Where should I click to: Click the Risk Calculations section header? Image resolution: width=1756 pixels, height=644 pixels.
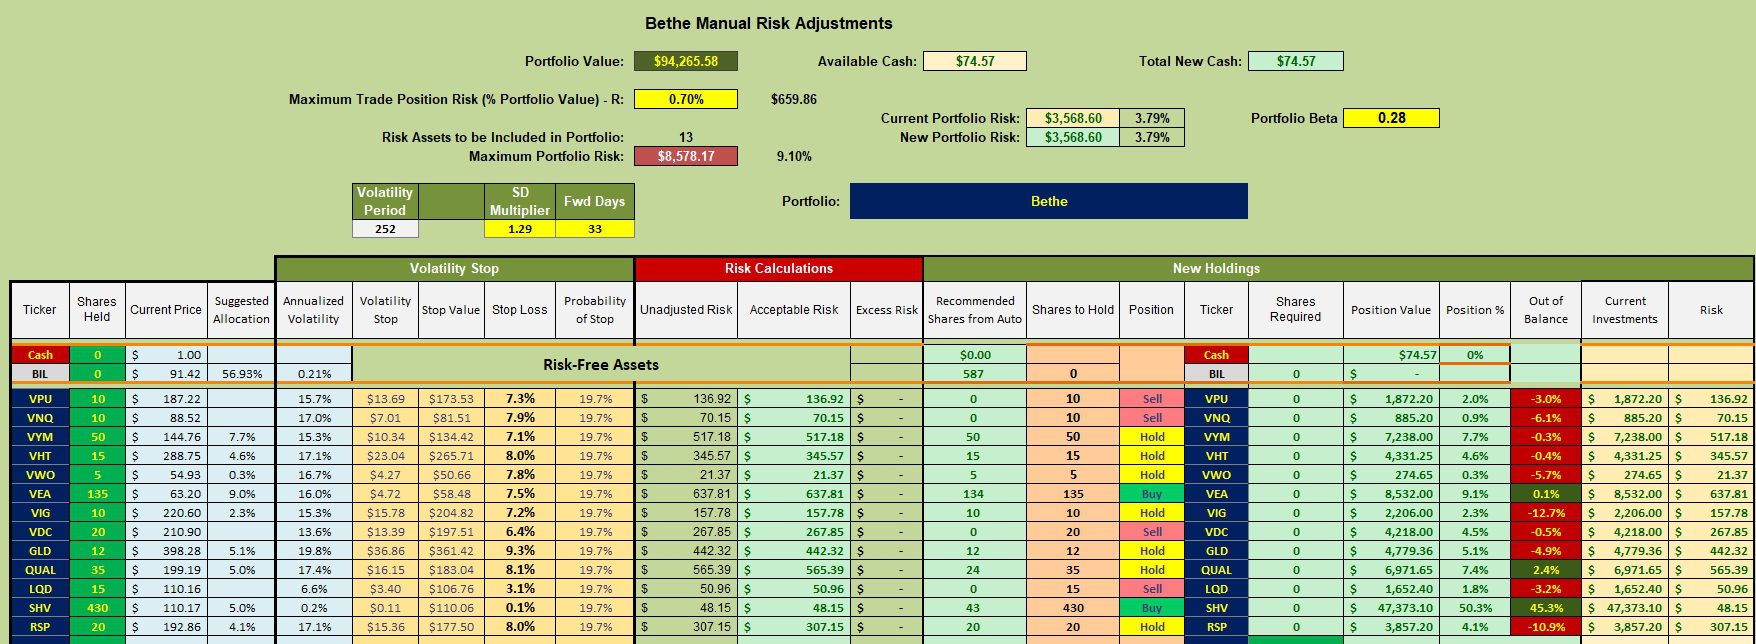778,268
